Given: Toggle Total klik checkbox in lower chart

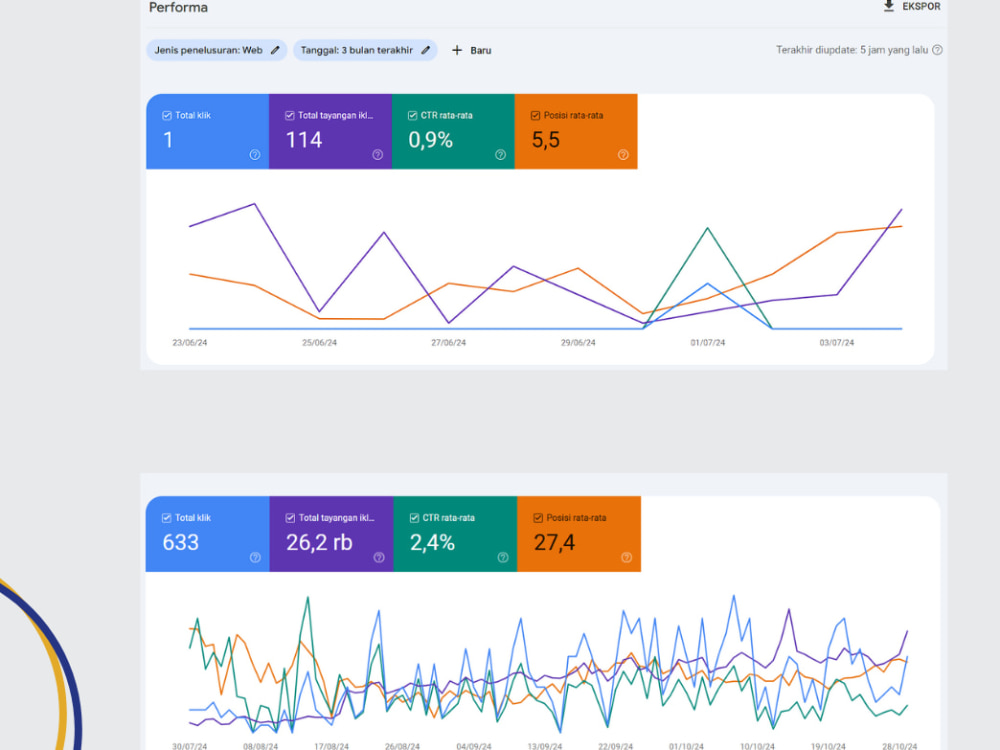Looking at the screenshot, I should pyautogui.click(x=166, y=518).
